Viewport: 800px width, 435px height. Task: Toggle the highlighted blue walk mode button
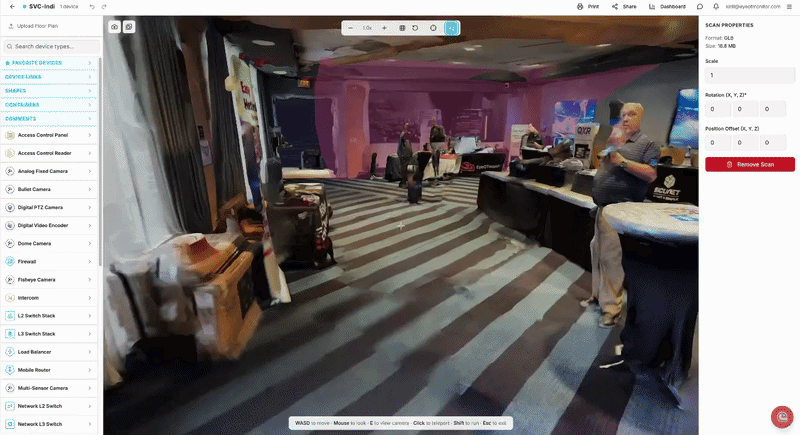tap(452, 28)
